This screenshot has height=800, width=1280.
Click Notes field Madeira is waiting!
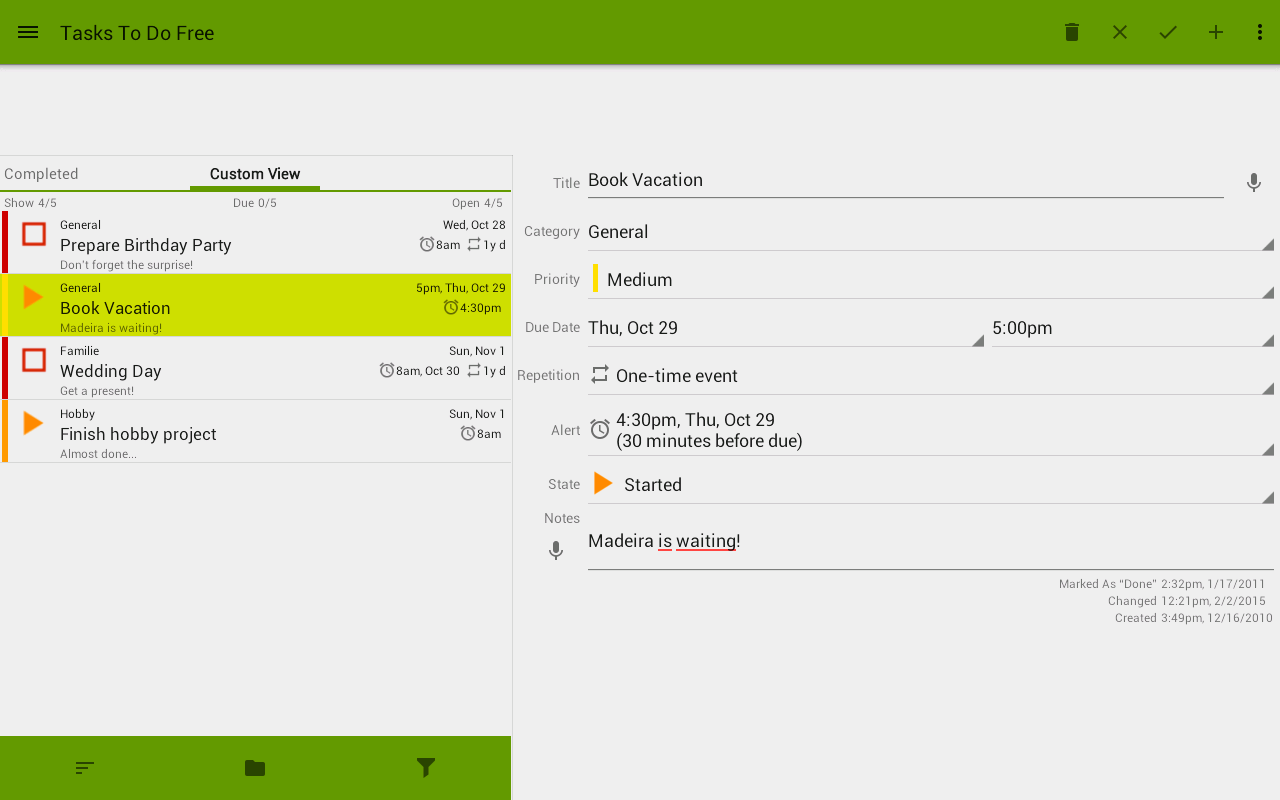(x=931, y=544)
